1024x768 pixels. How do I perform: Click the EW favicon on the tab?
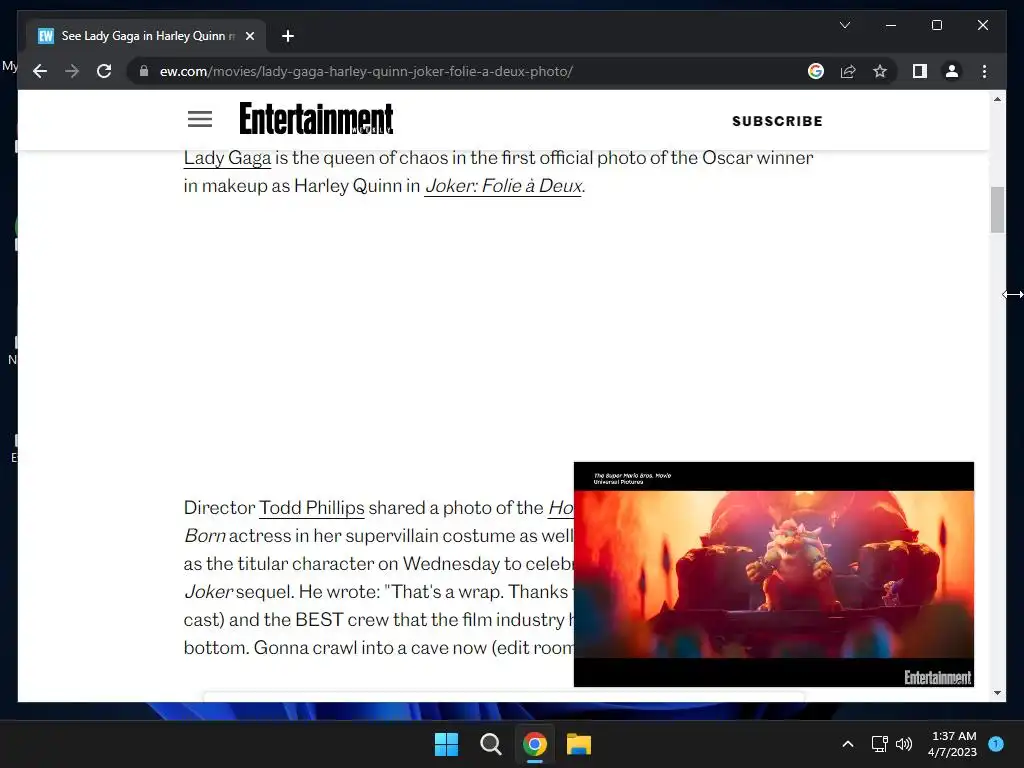46,36
